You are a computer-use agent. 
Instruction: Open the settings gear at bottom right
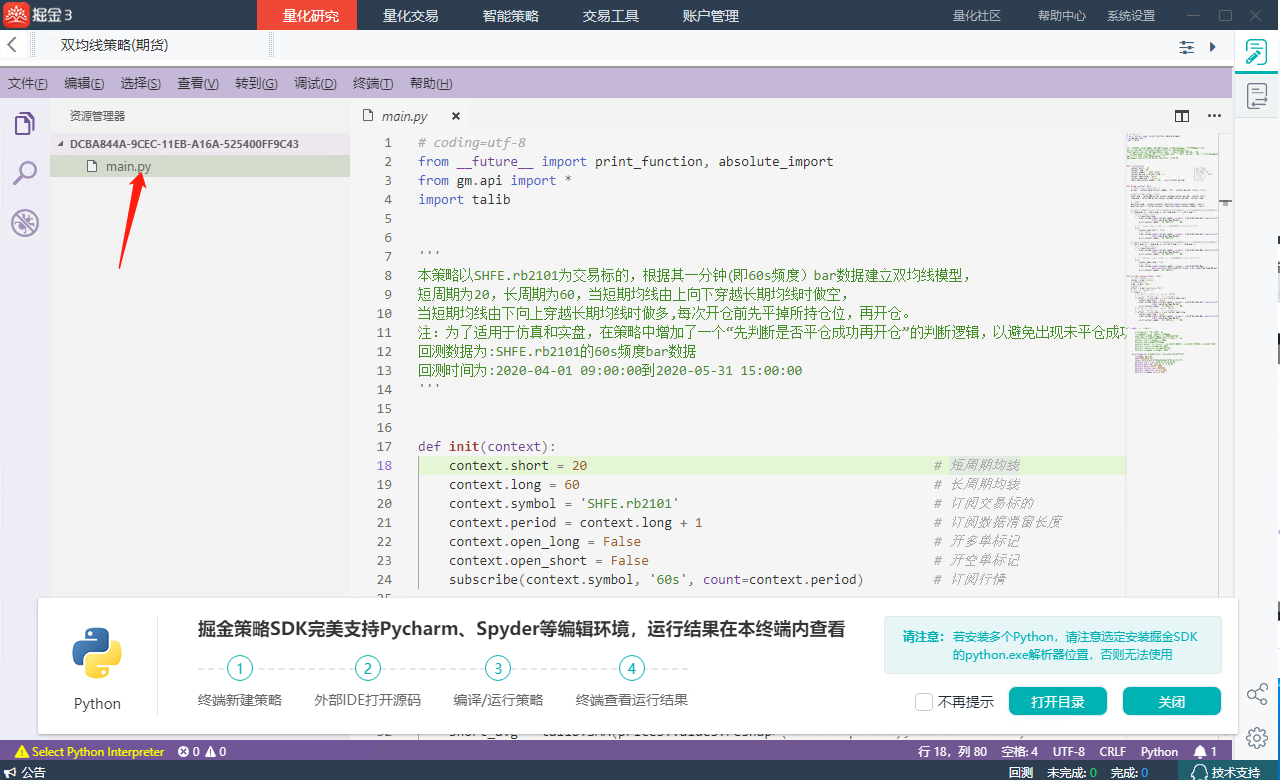click(x=1257, y=738)
